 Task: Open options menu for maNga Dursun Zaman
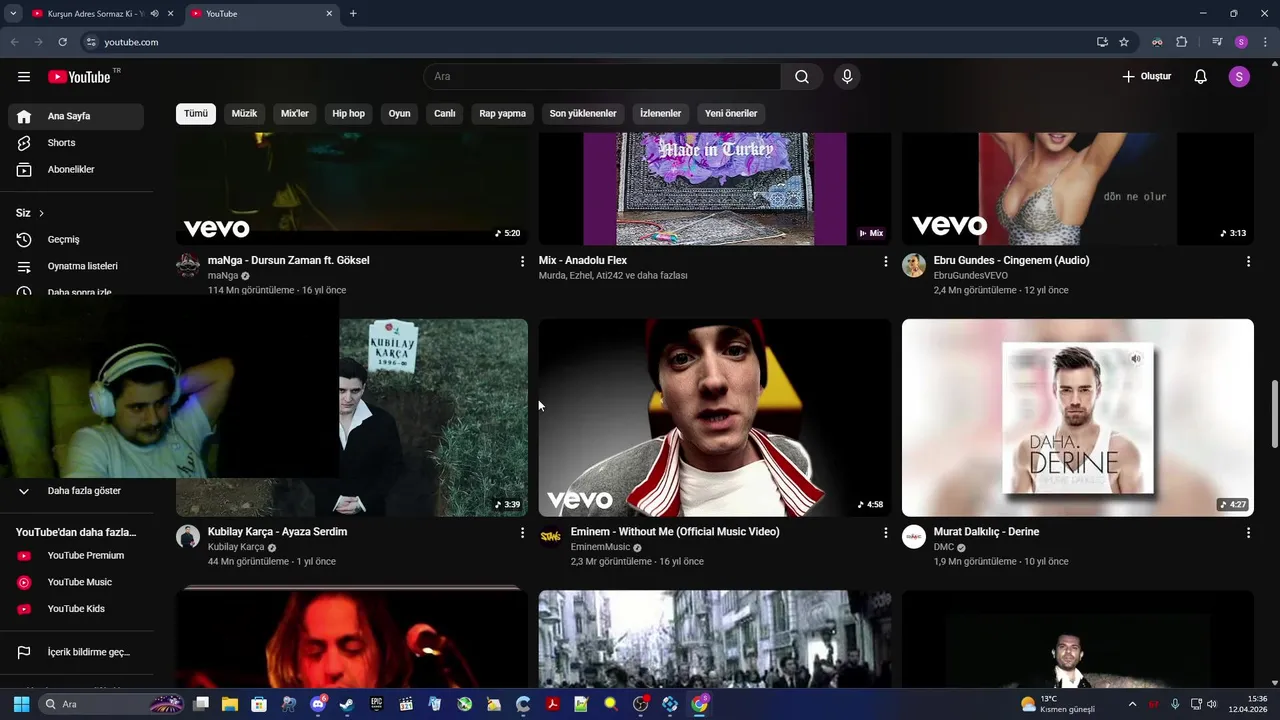point(522,261)
